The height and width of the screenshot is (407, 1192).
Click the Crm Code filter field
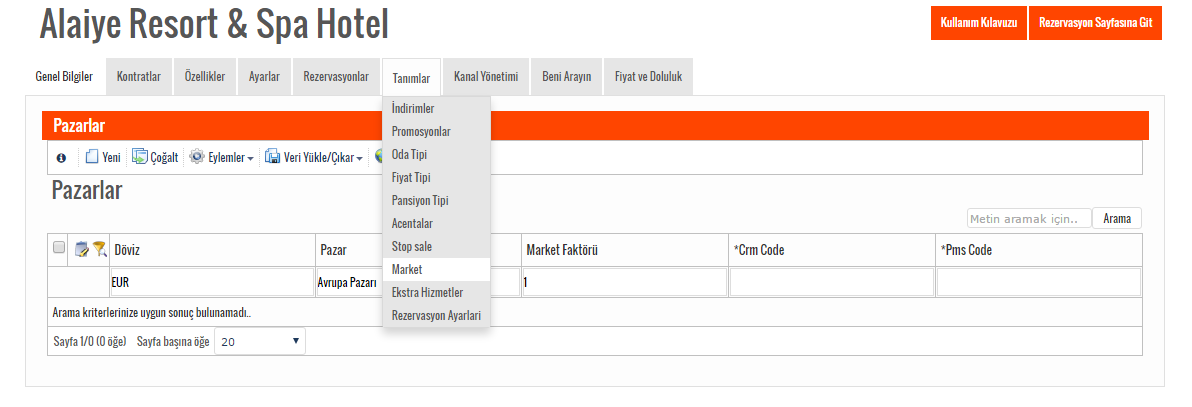pyautogui.click(x=832, y=282)
